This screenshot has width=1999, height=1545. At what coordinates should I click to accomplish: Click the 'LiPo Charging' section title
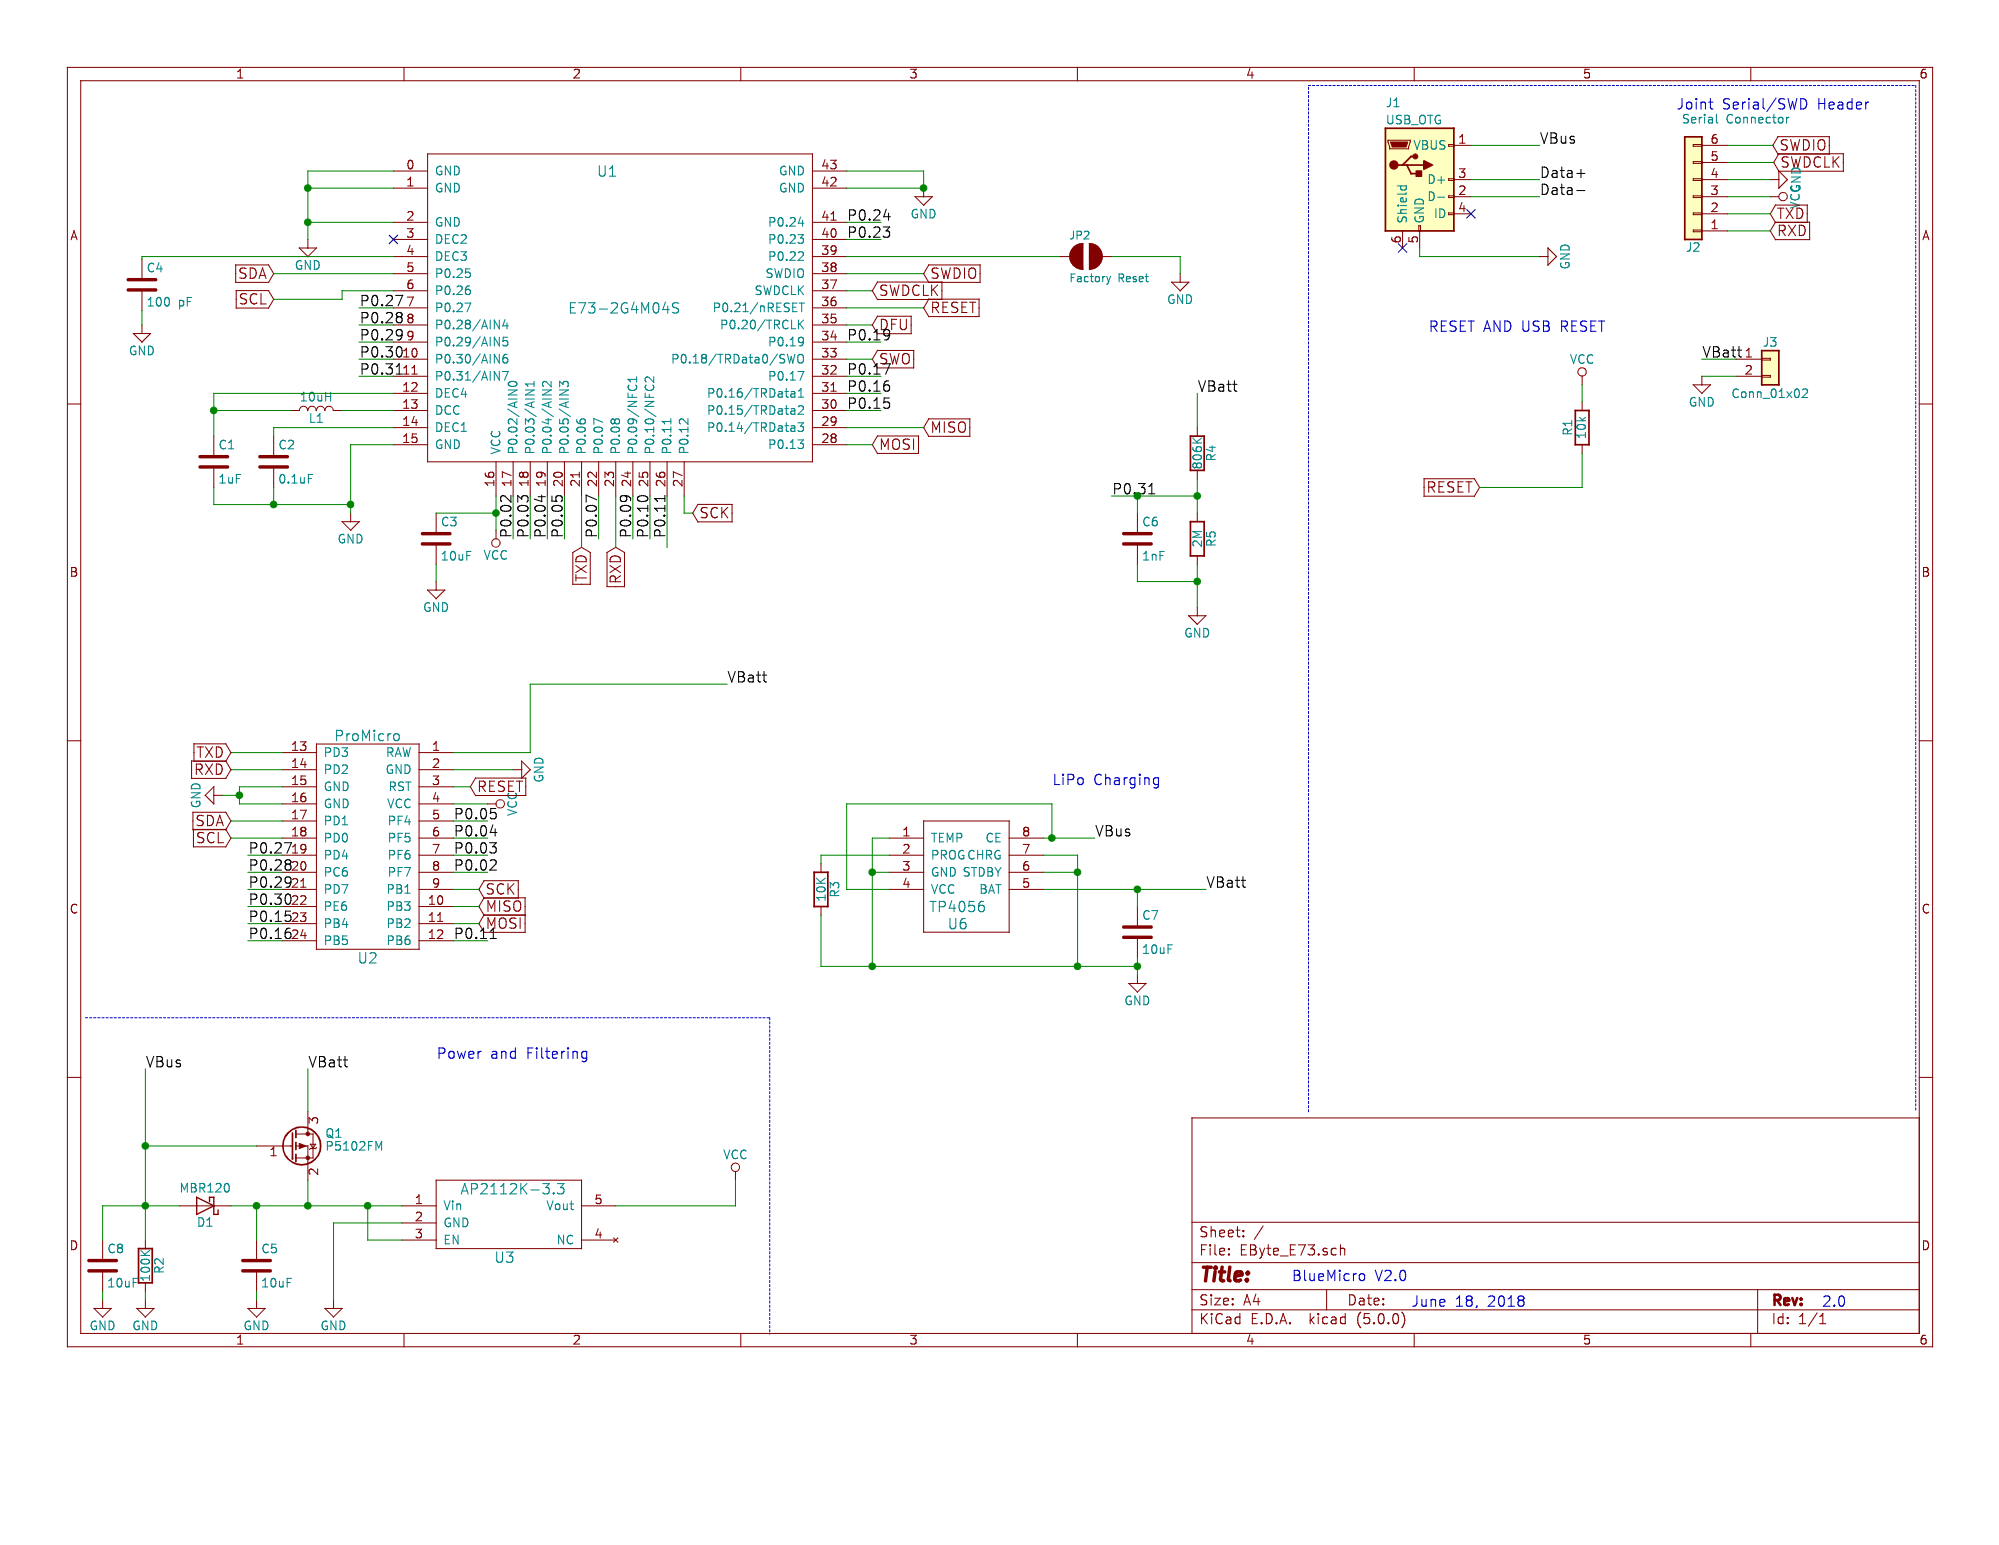pyautogui.click(x=1106, y=780)
